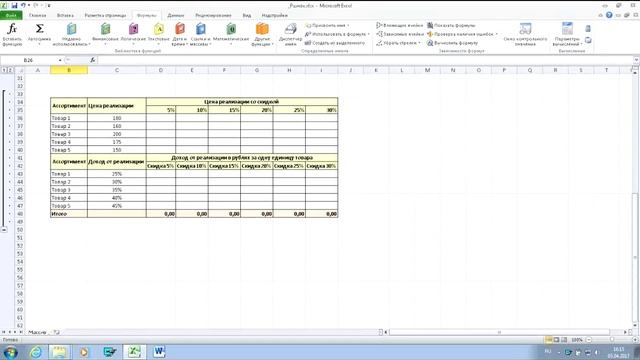The image size is (640, 360).
Task: Open the Text functions library
Action: 158,34
